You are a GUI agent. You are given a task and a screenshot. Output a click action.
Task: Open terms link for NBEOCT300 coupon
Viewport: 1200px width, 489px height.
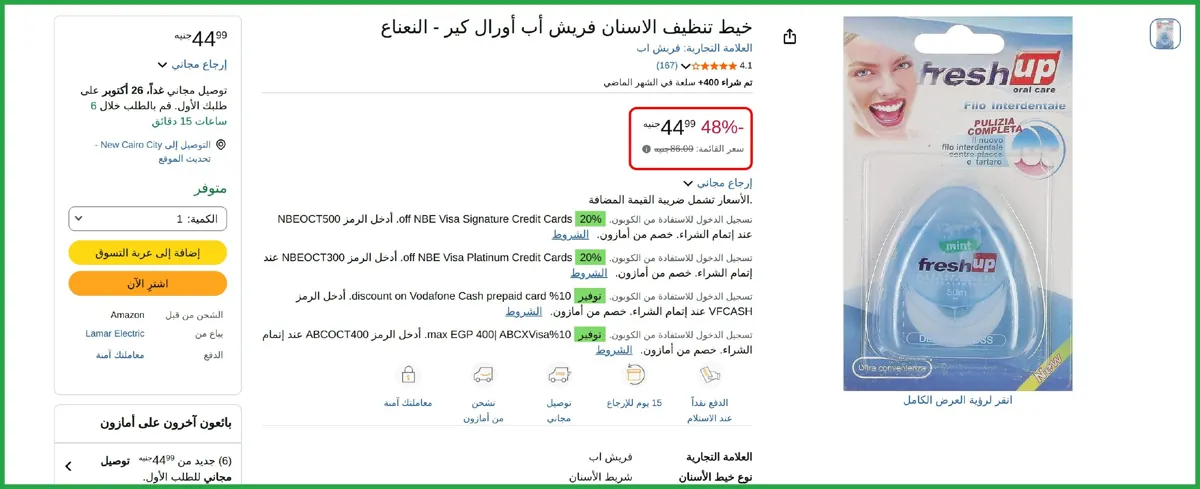[589, 272]
